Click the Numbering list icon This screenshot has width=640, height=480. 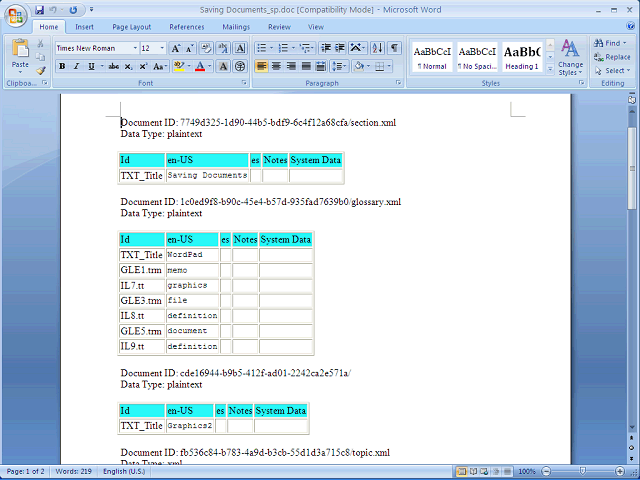(283, 48)
